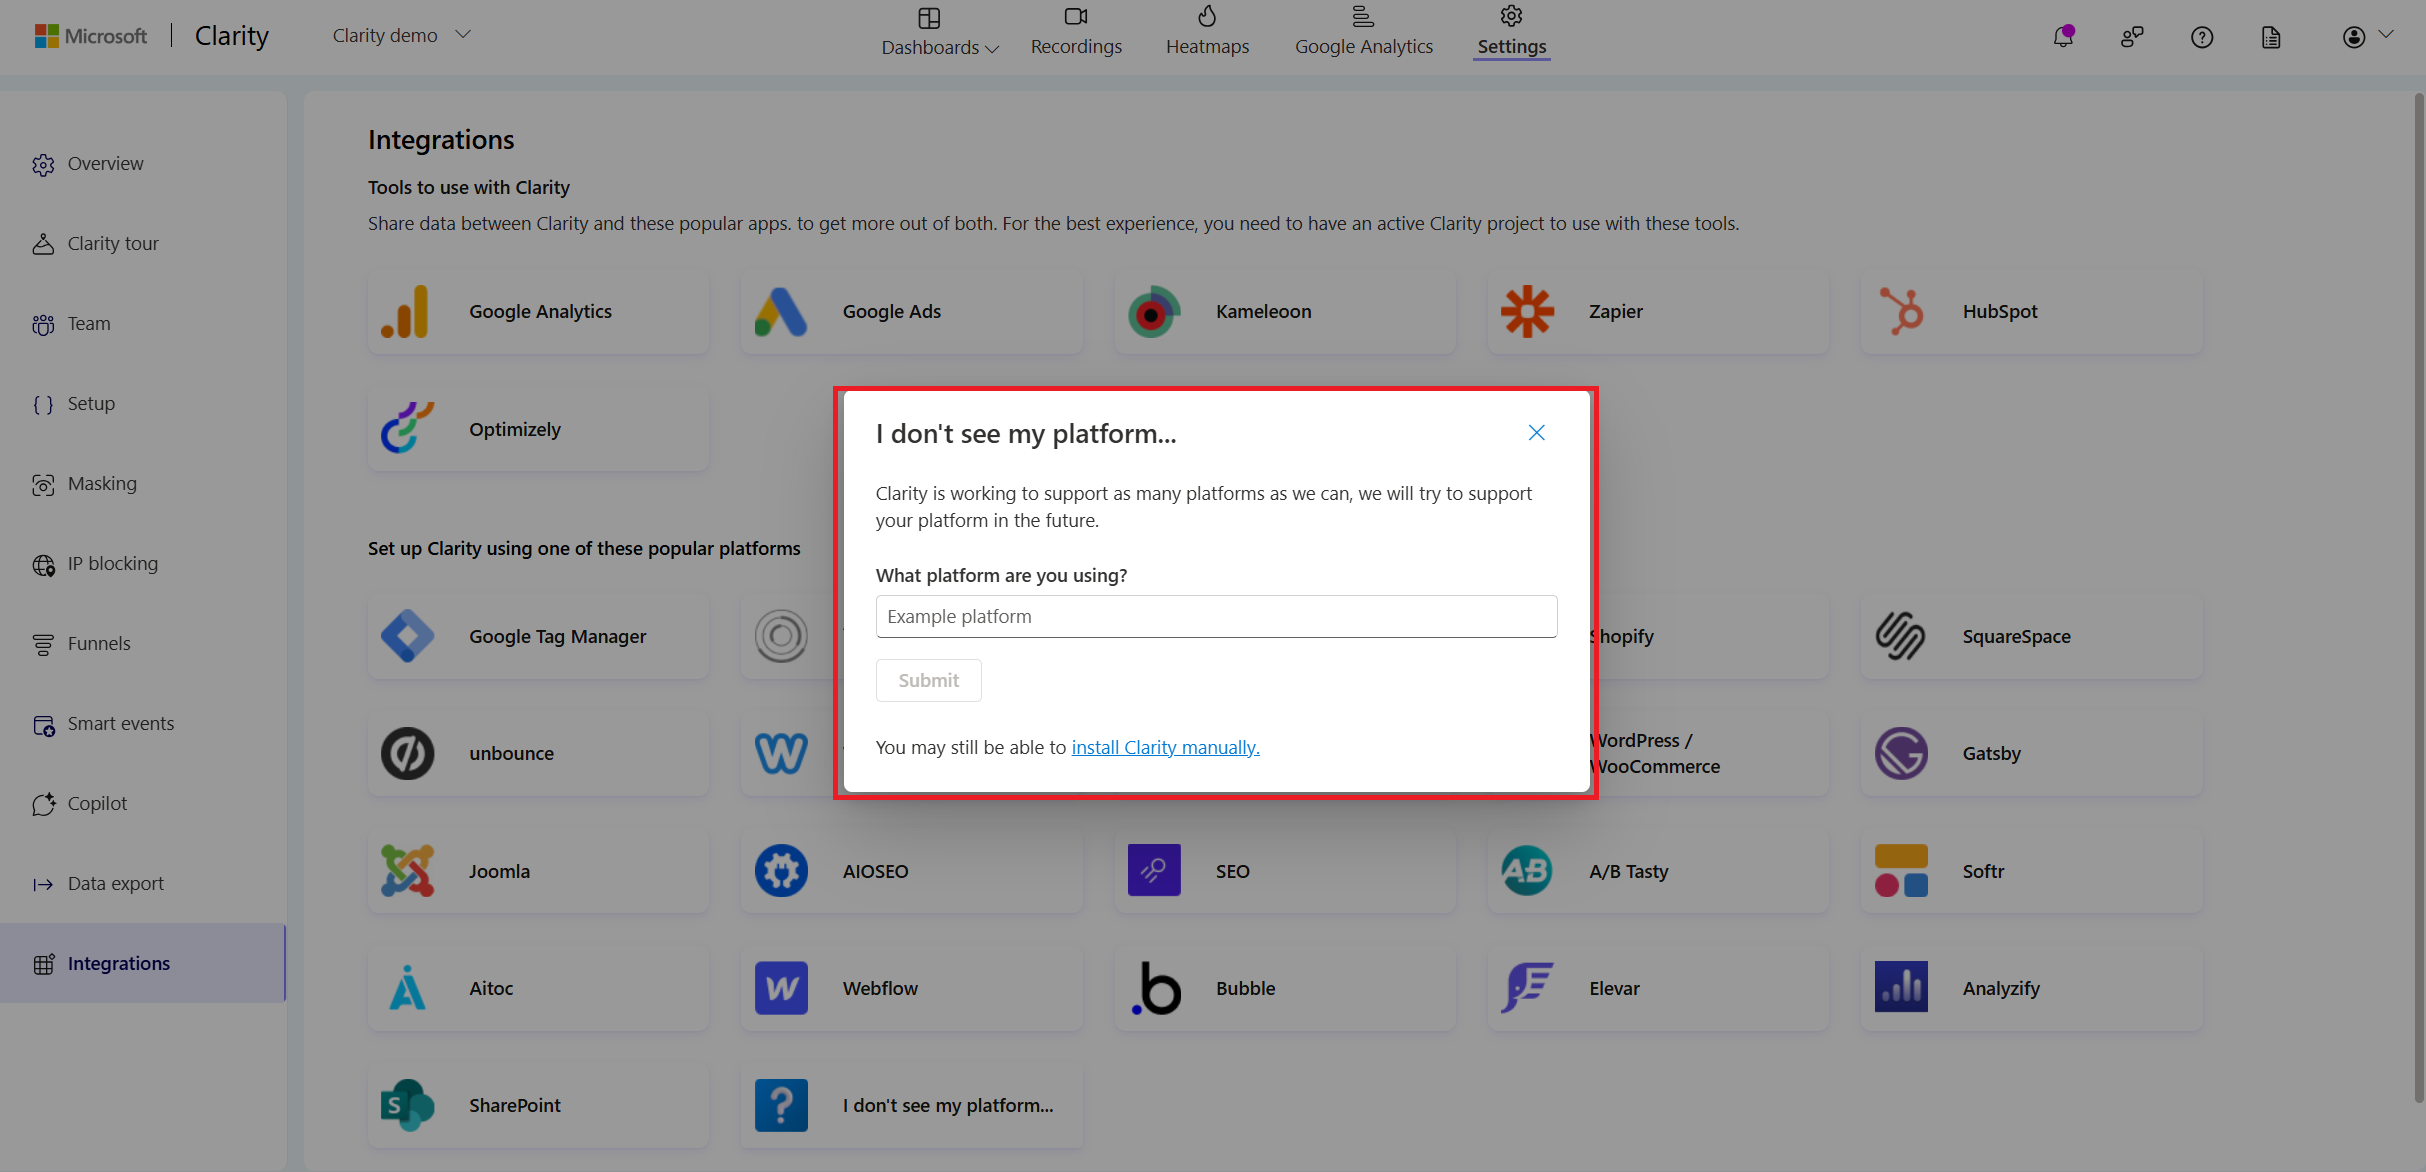Click the help question mark icon

[x=2202, y=36]
